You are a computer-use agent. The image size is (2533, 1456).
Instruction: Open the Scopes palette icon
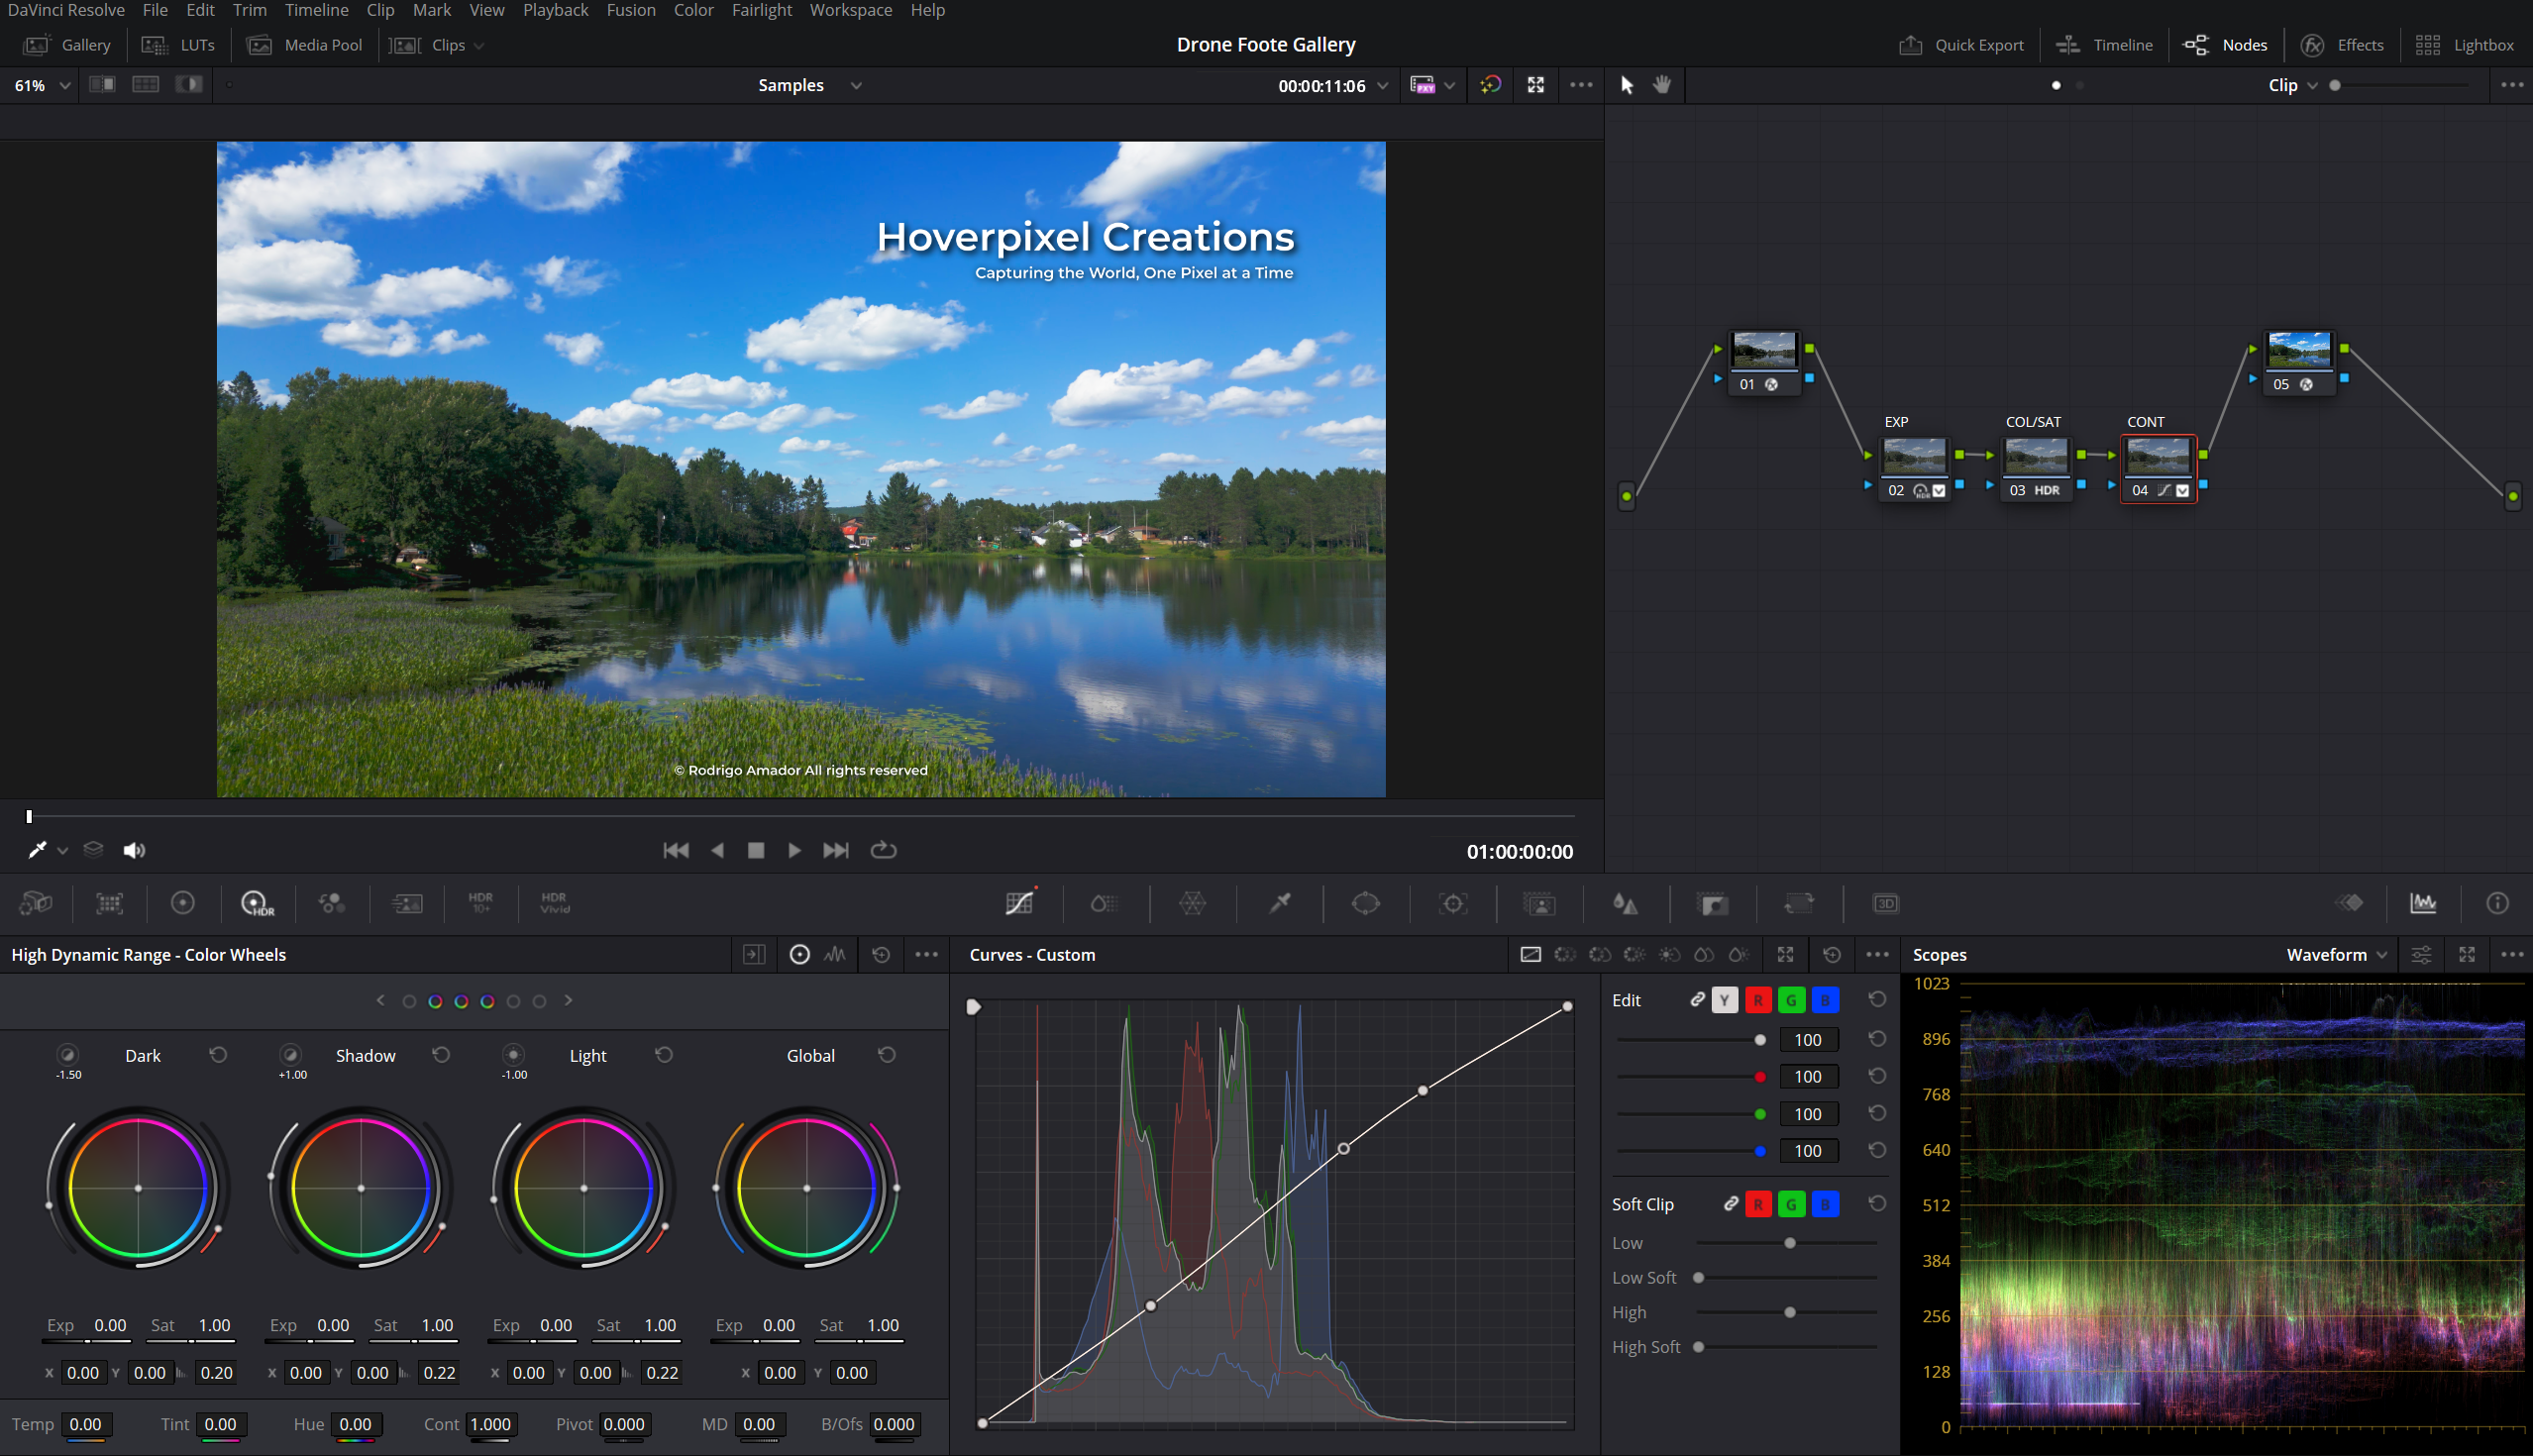tap(2422, 903)
